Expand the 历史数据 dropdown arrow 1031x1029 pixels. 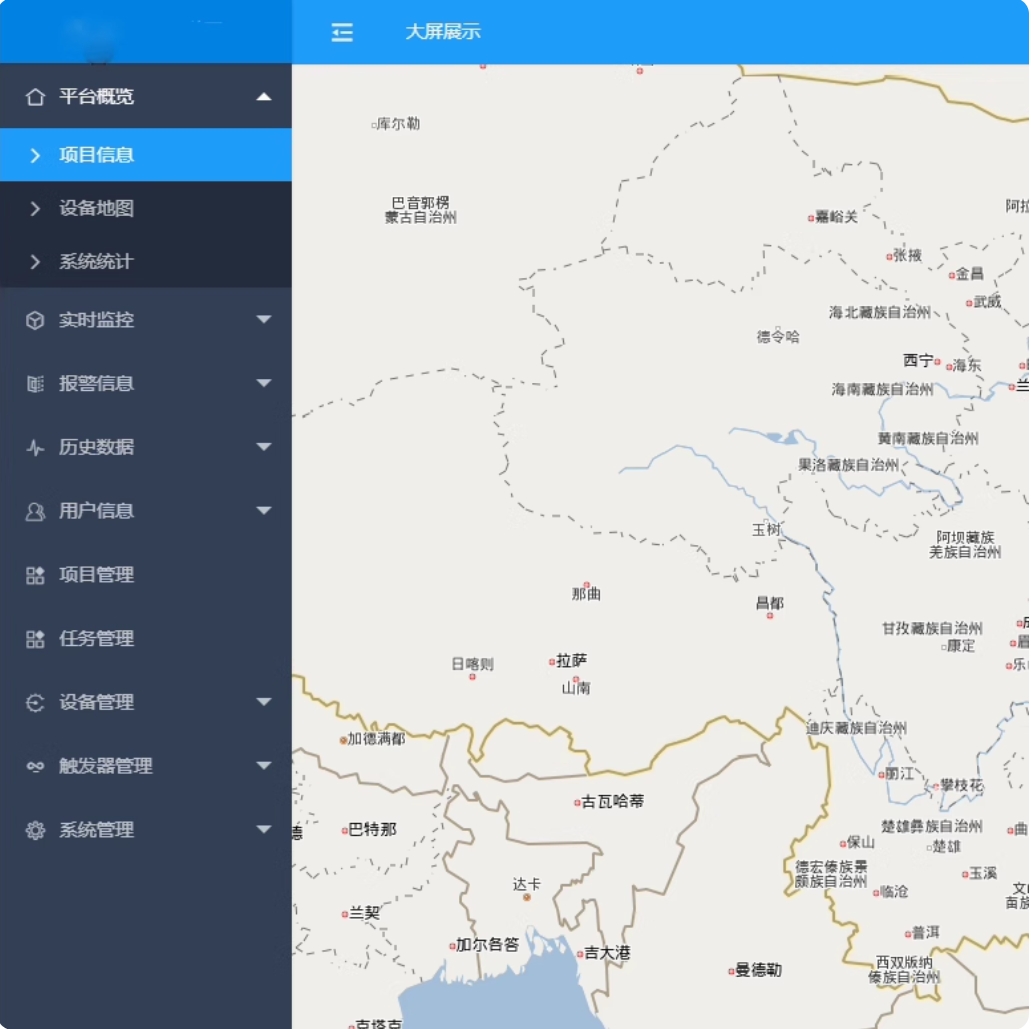264,447
